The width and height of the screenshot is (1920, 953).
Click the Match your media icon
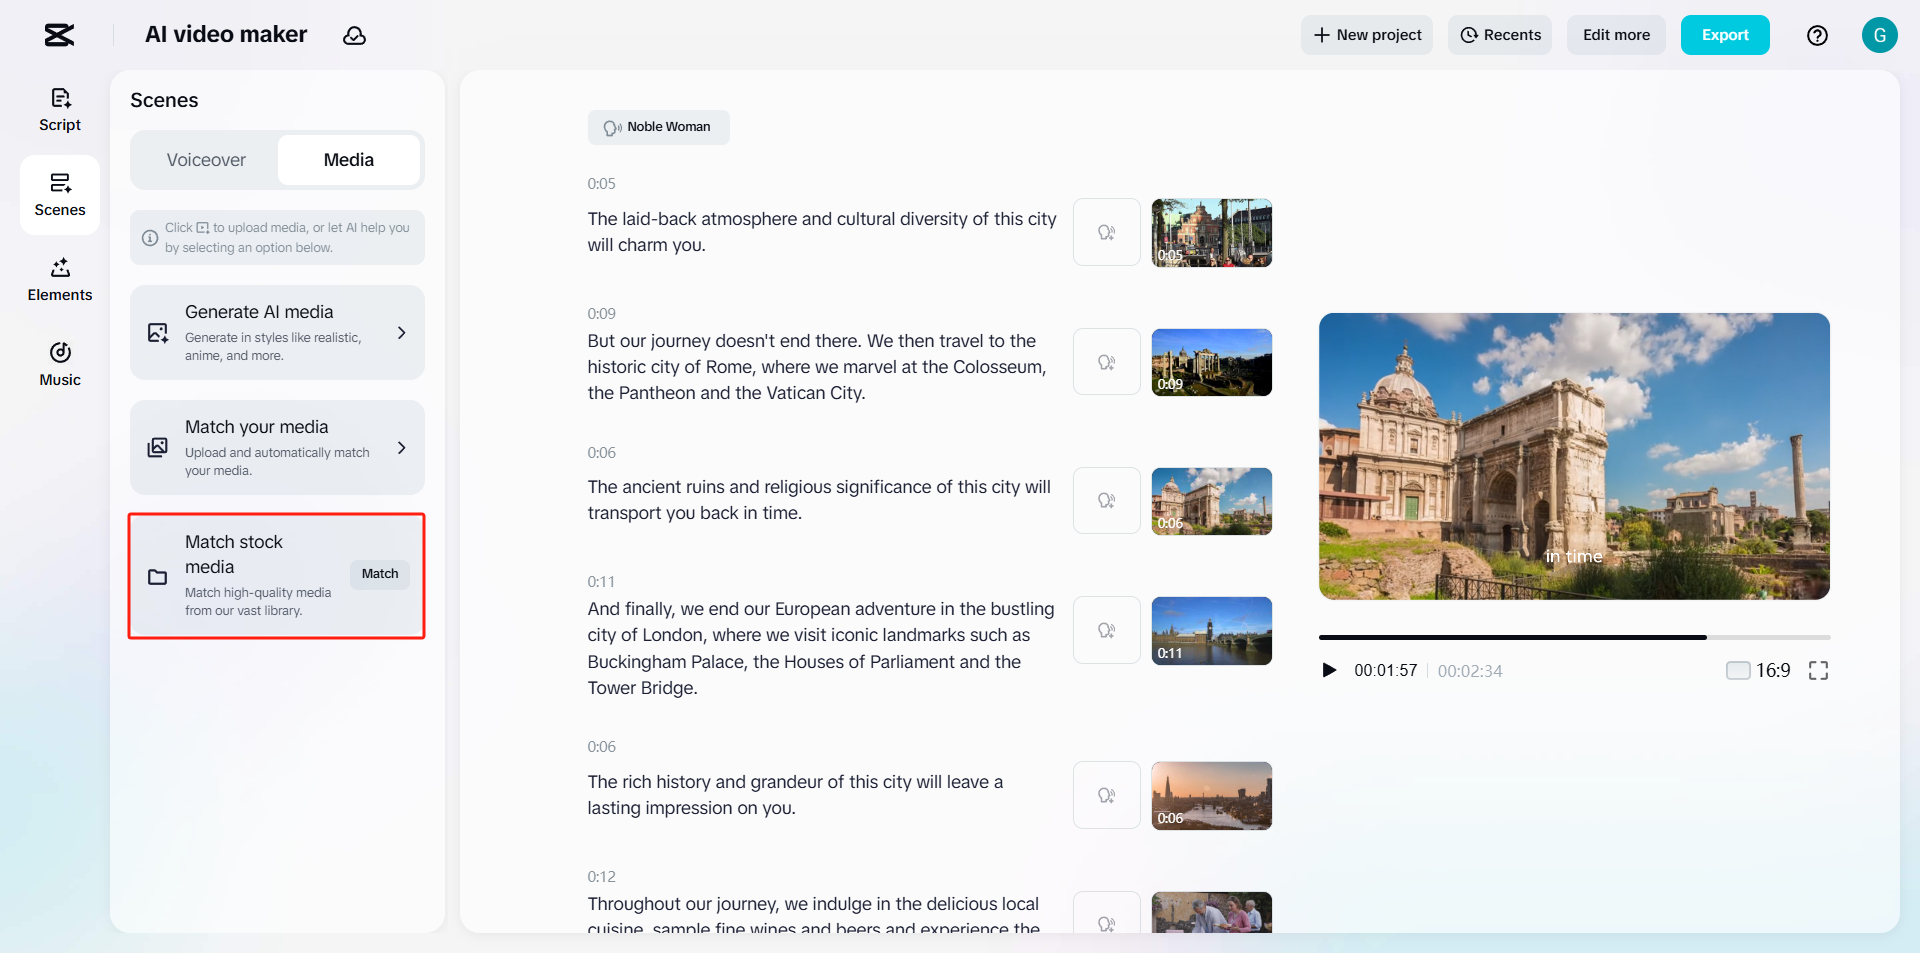tap(158, 447)
